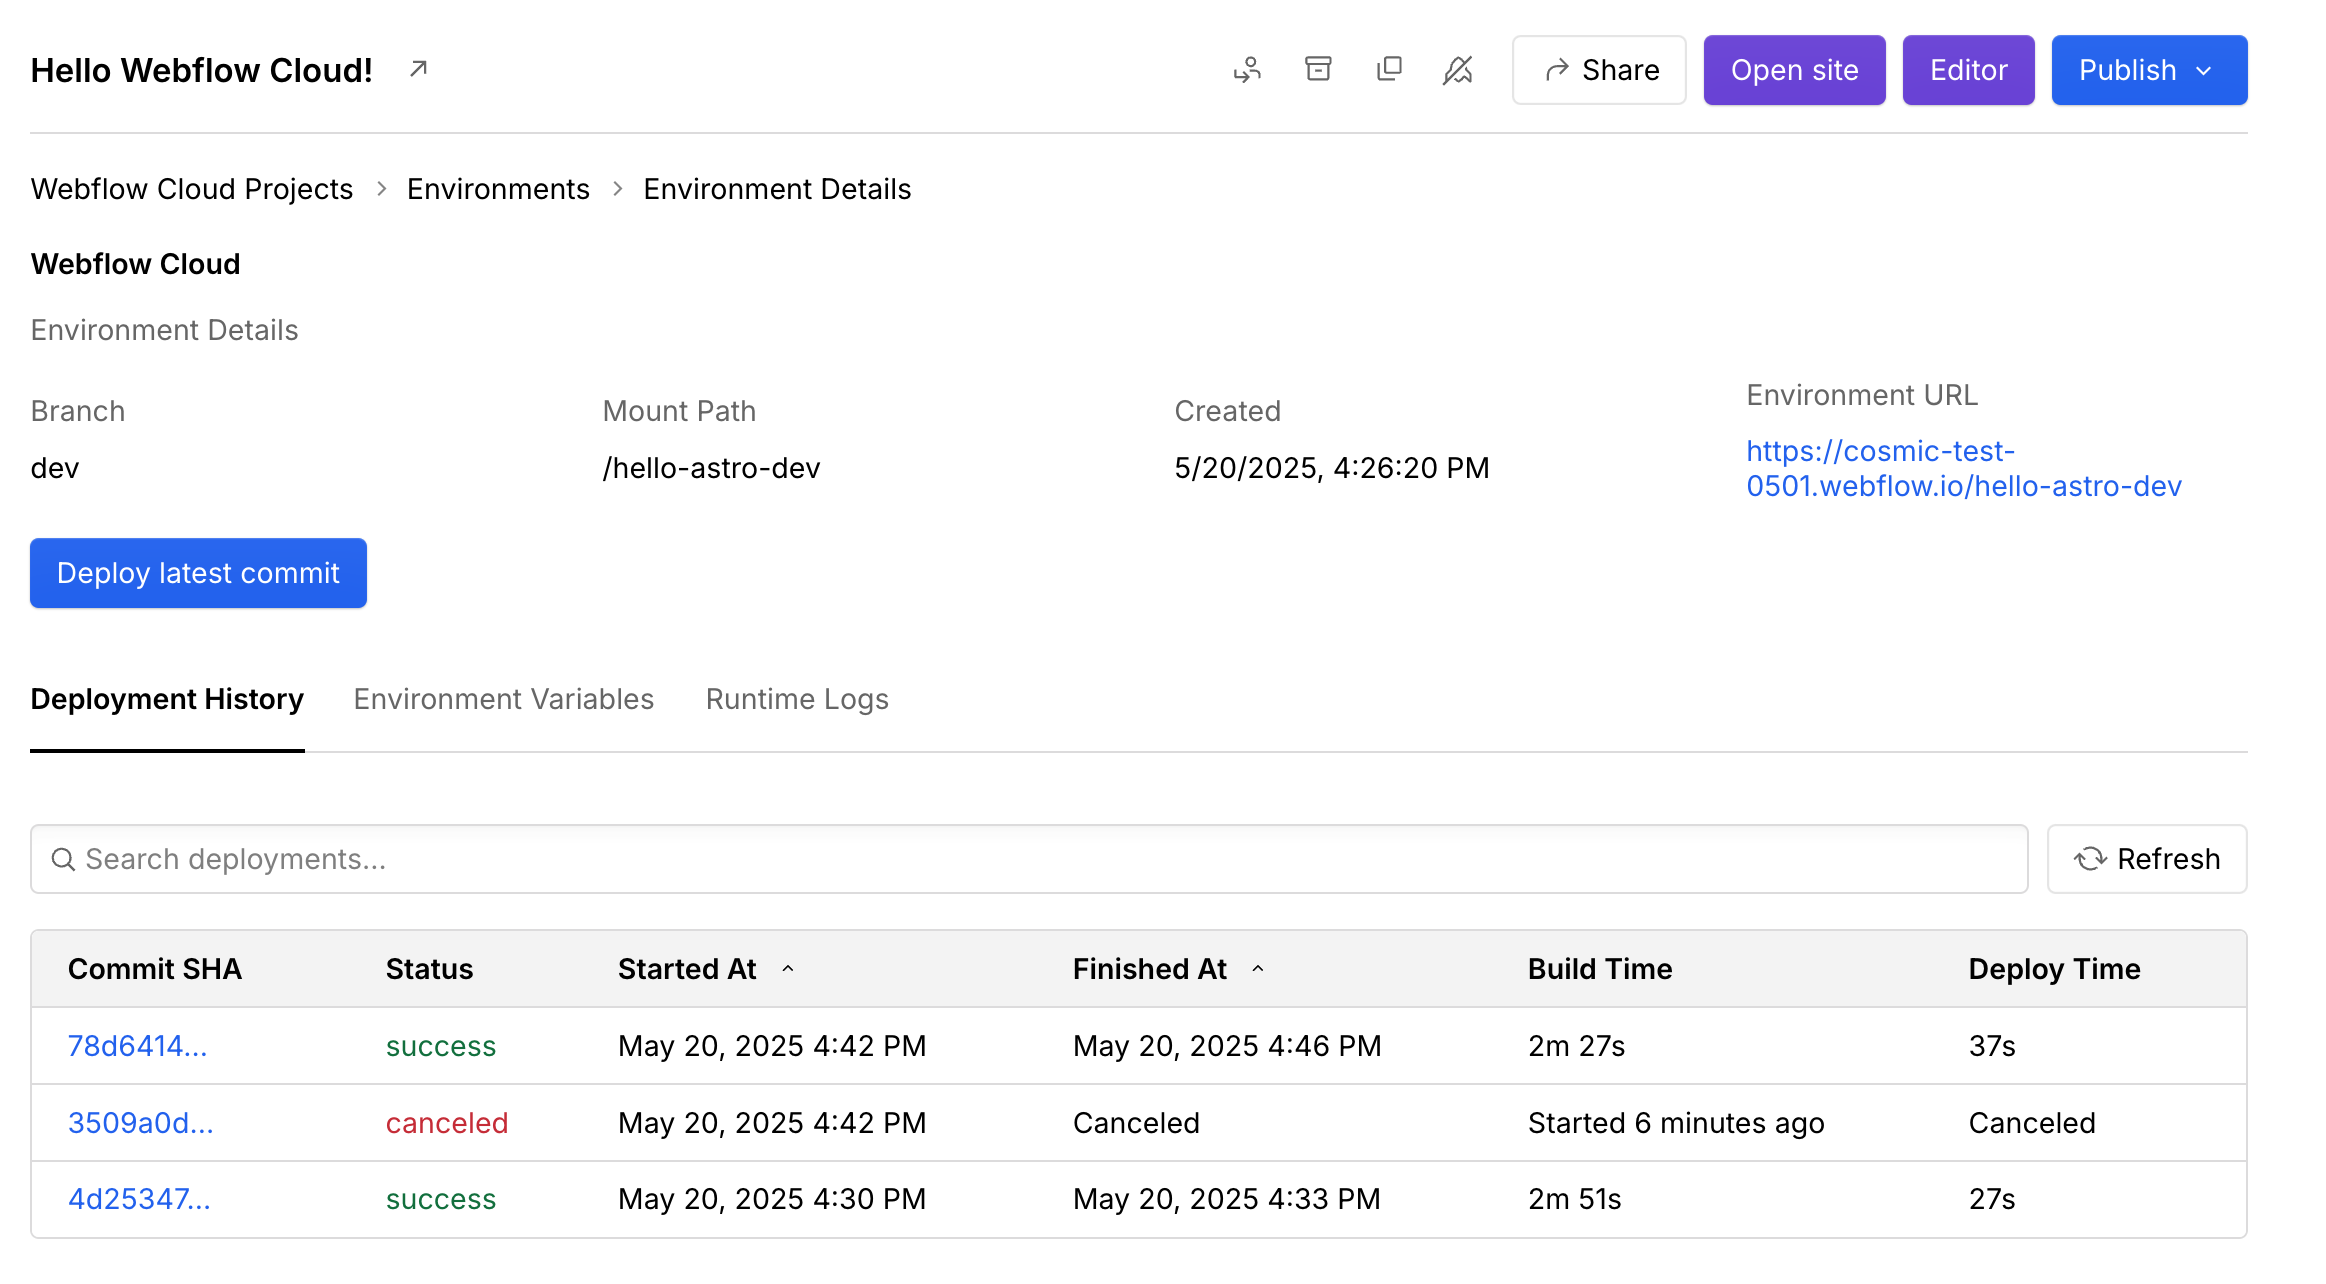
Task: Click the archive site icon
Action: (x=1318, y=69)
